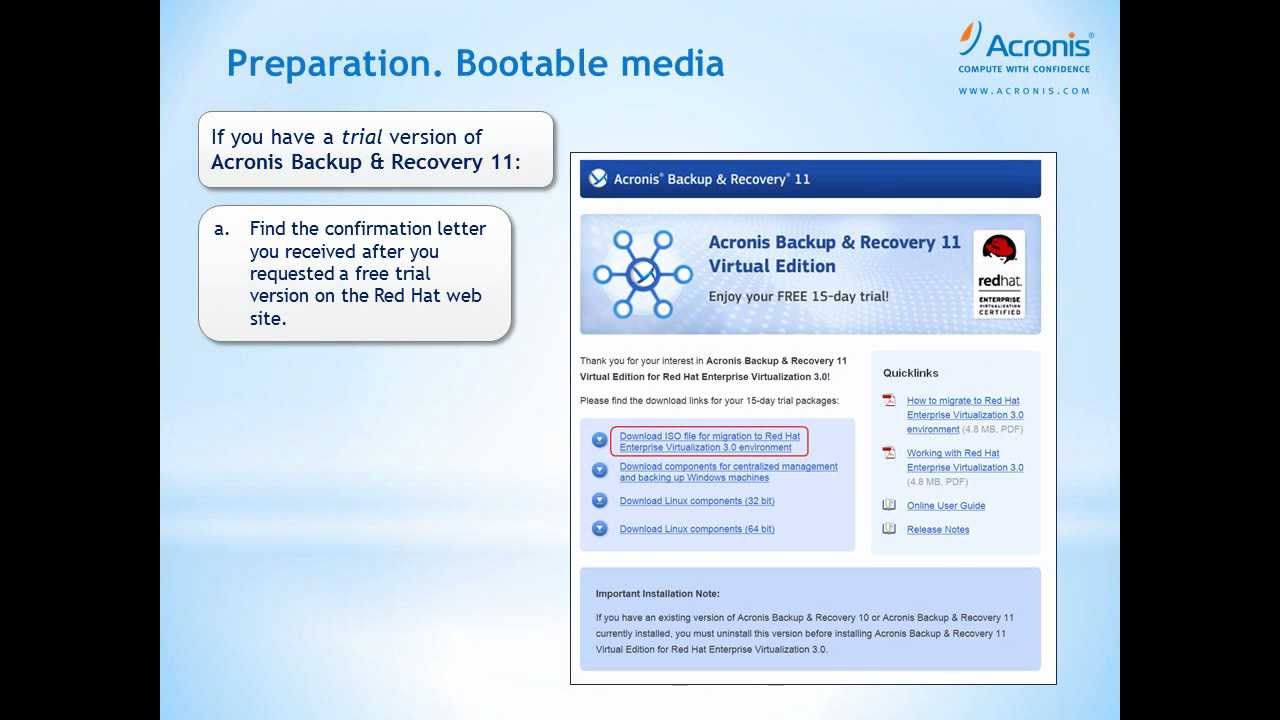This screenshot has height=720, width=1280.
Task: Open the Release Notes link
Action: click(x=938, y=530)
